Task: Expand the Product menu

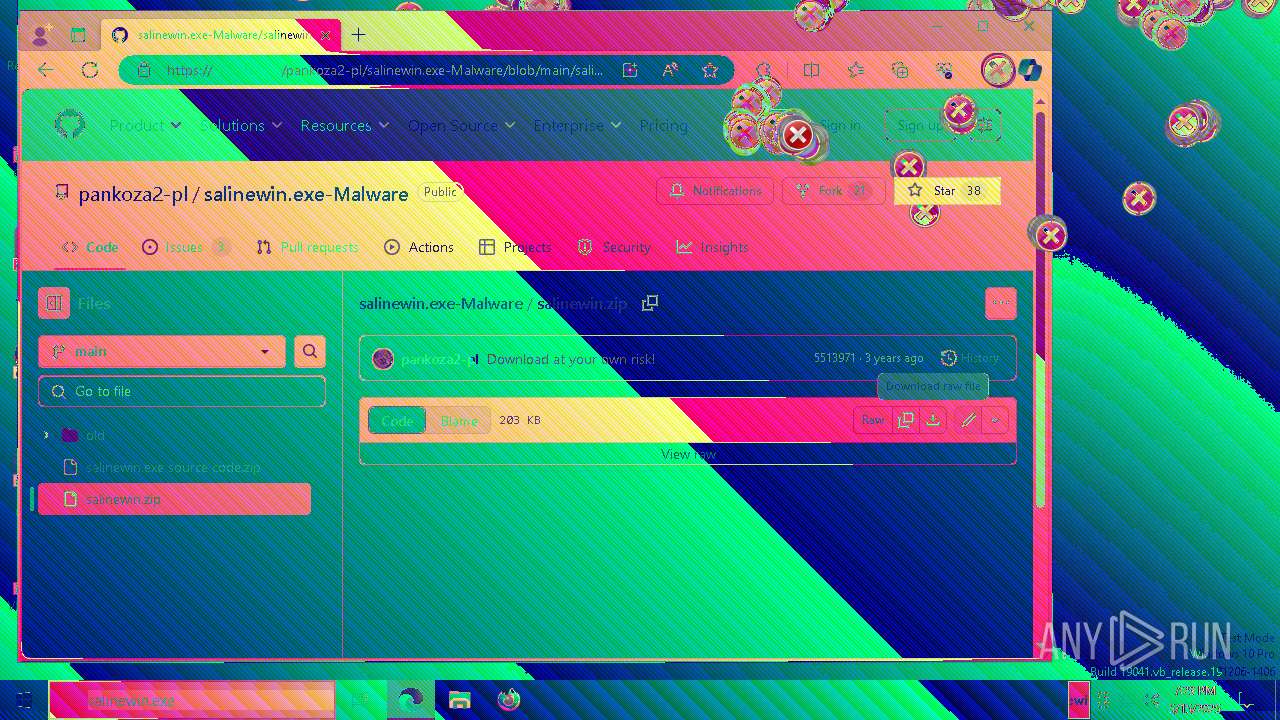Action: 145,125
